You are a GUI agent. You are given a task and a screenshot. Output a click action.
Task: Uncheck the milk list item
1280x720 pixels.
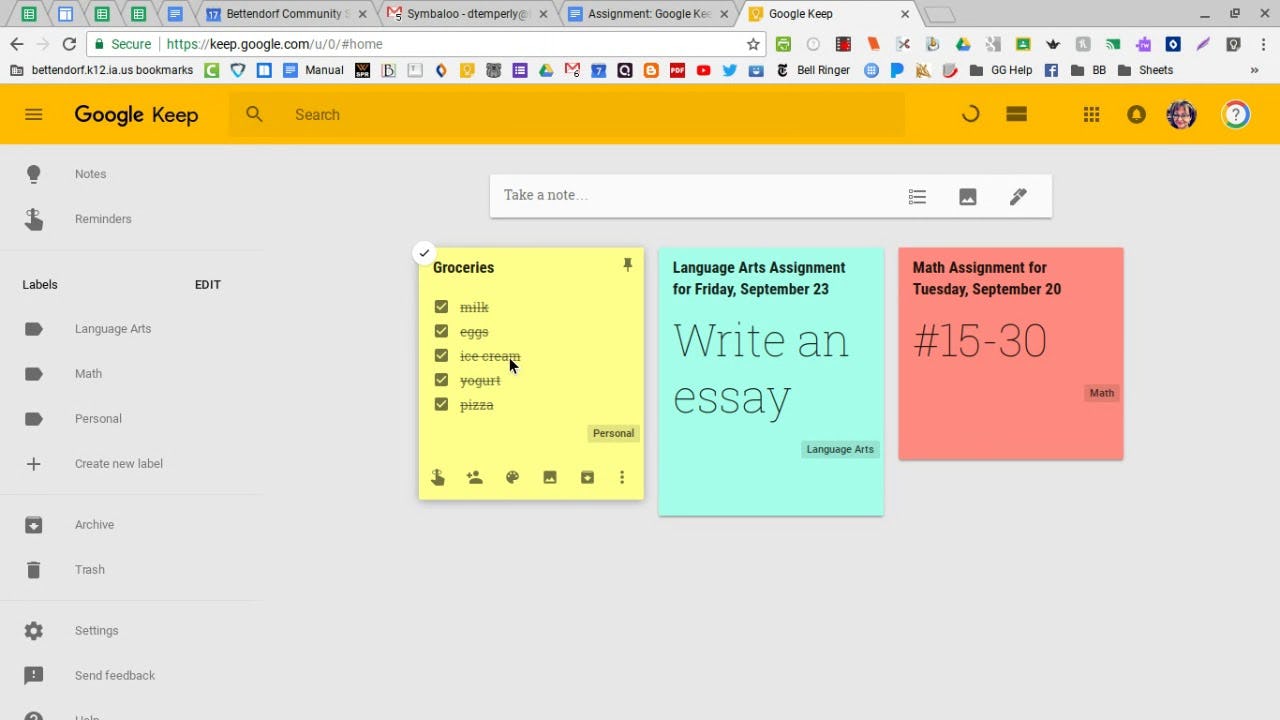pyautogui.click(x=441, y=306)
